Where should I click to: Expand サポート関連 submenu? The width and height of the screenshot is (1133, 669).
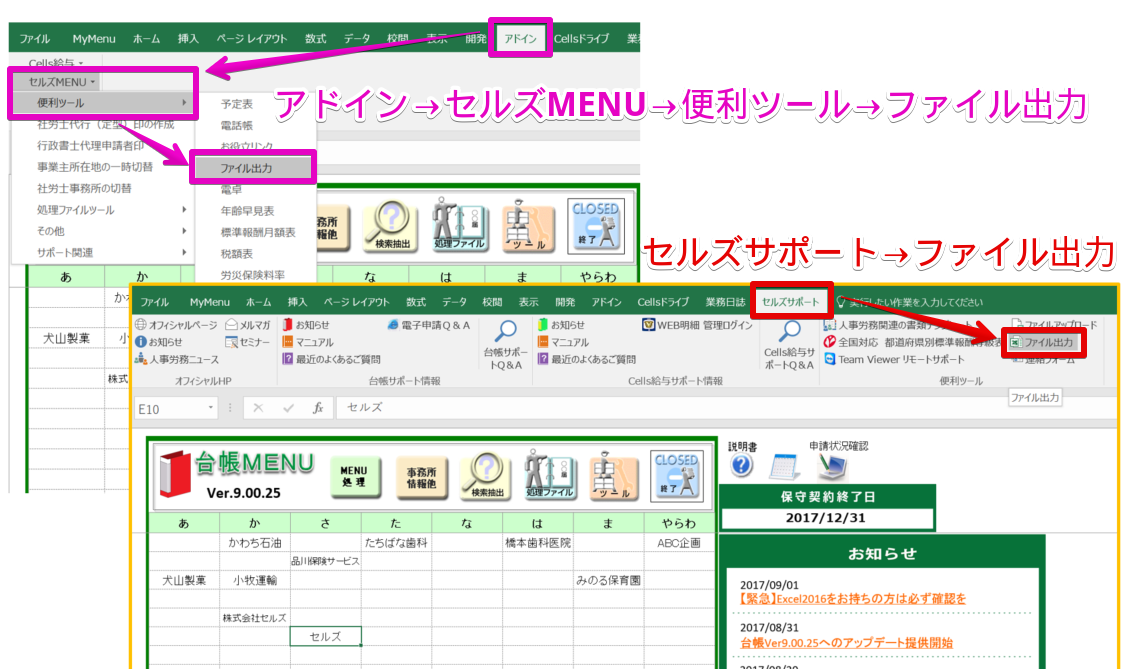pyautogui.click(x=103, y=253)
